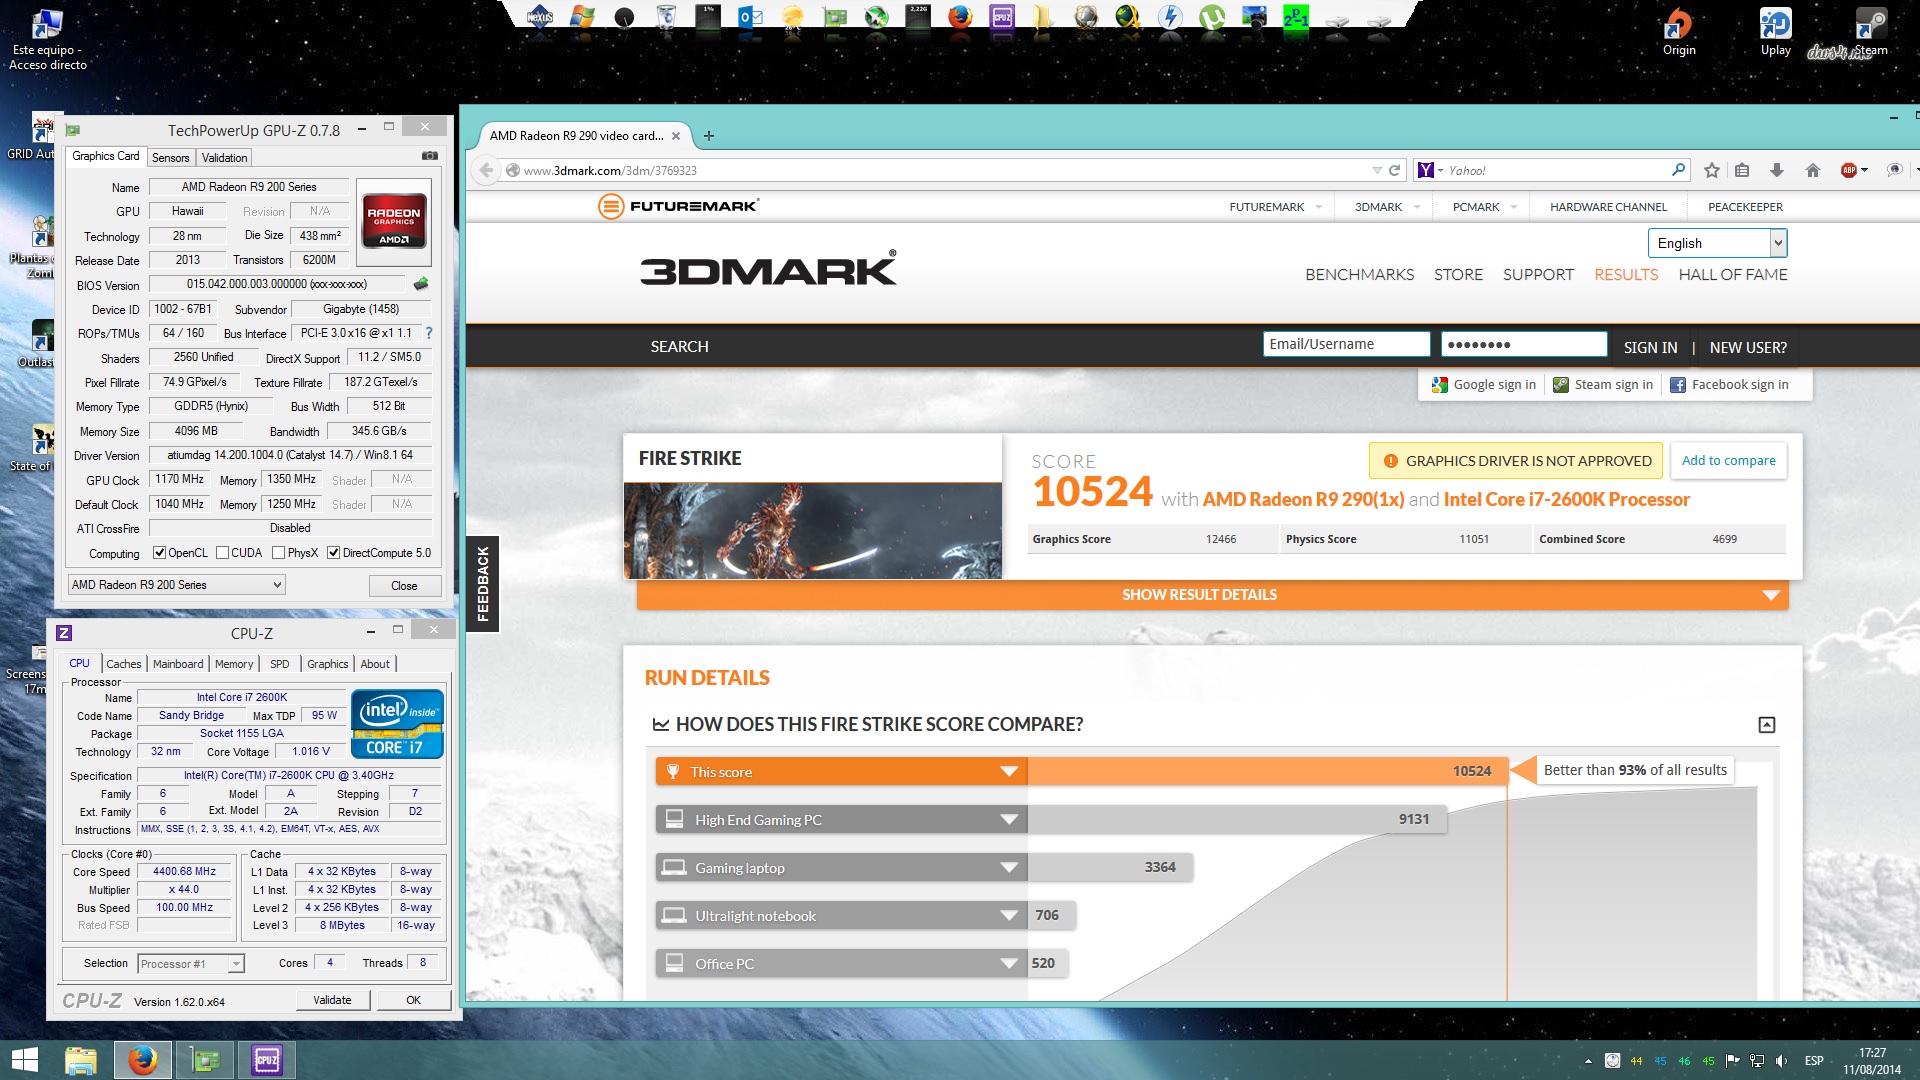This screenshot has width=1920, height=1080.
Task: Click the BIOS save chip icon
Action: [421, 284]
